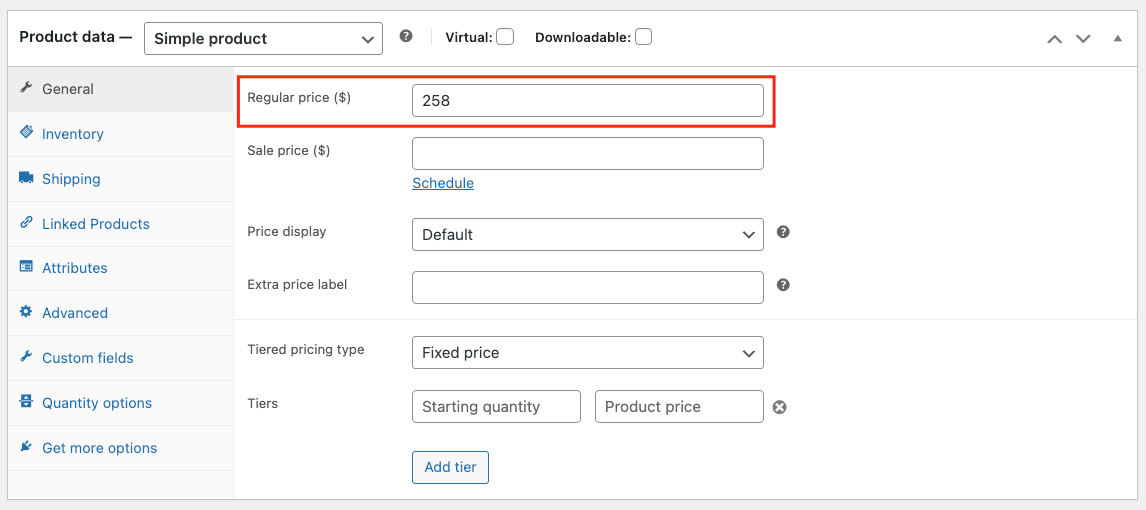Screen dimensions: 1146x510
Task: Select the Custom fields tab
Action: (x=121, y=358)
